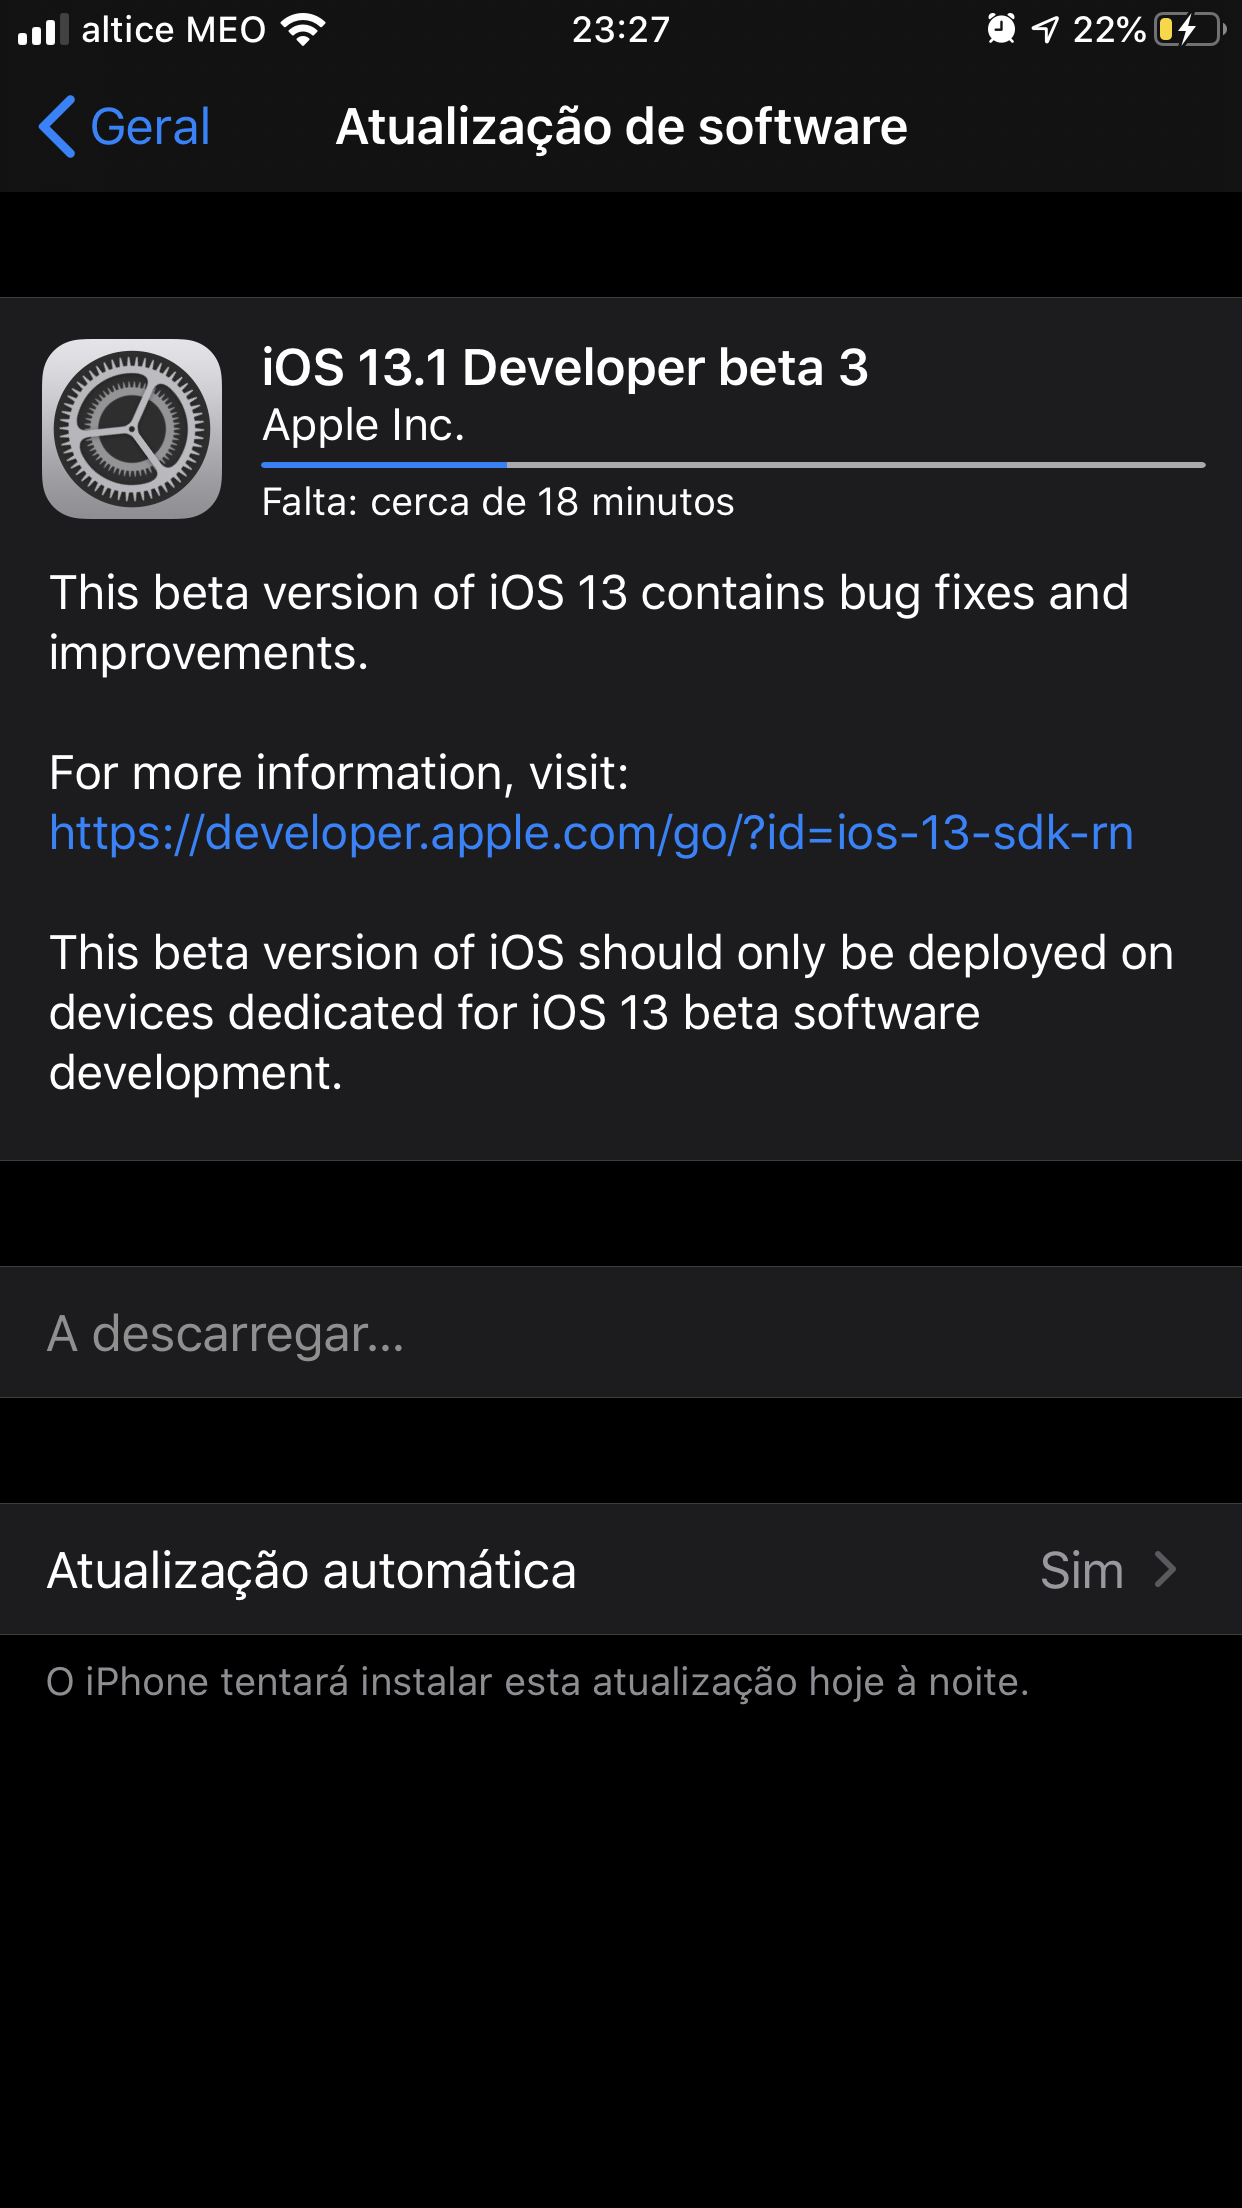Go back to Geral settings

[124, 127]
